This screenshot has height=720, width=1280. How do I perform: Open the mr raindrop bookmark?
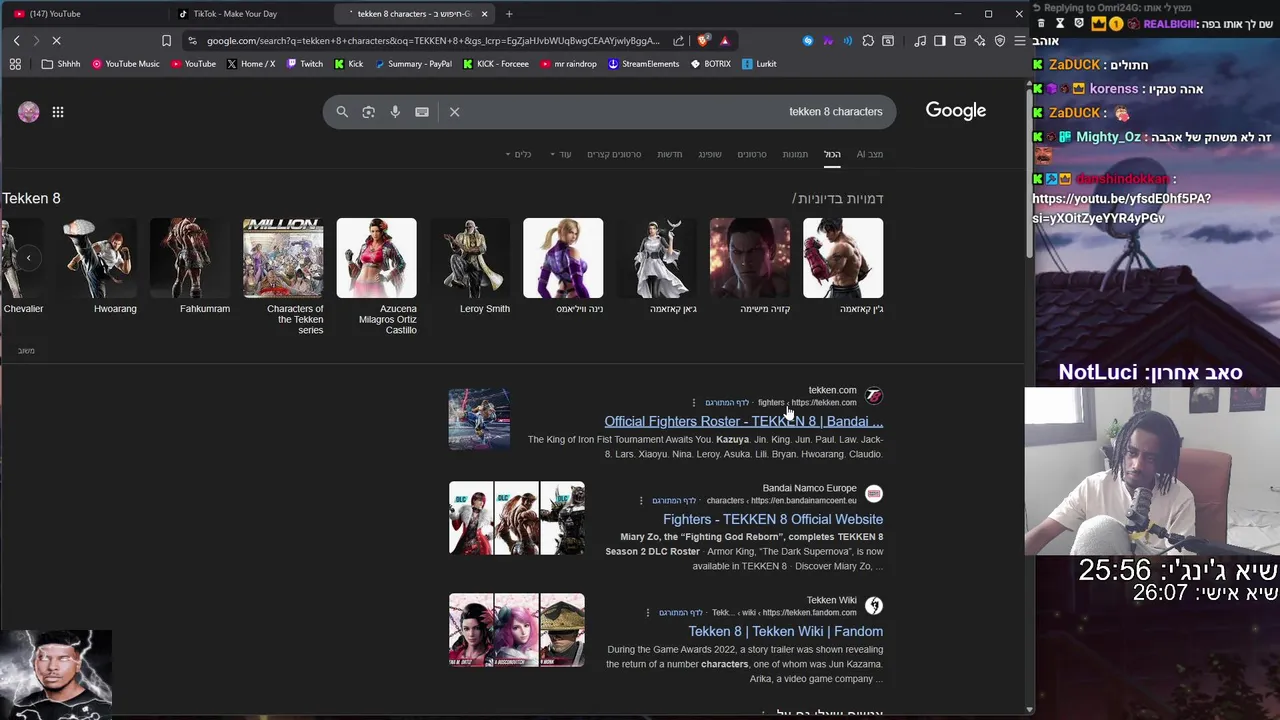[568, 64]
